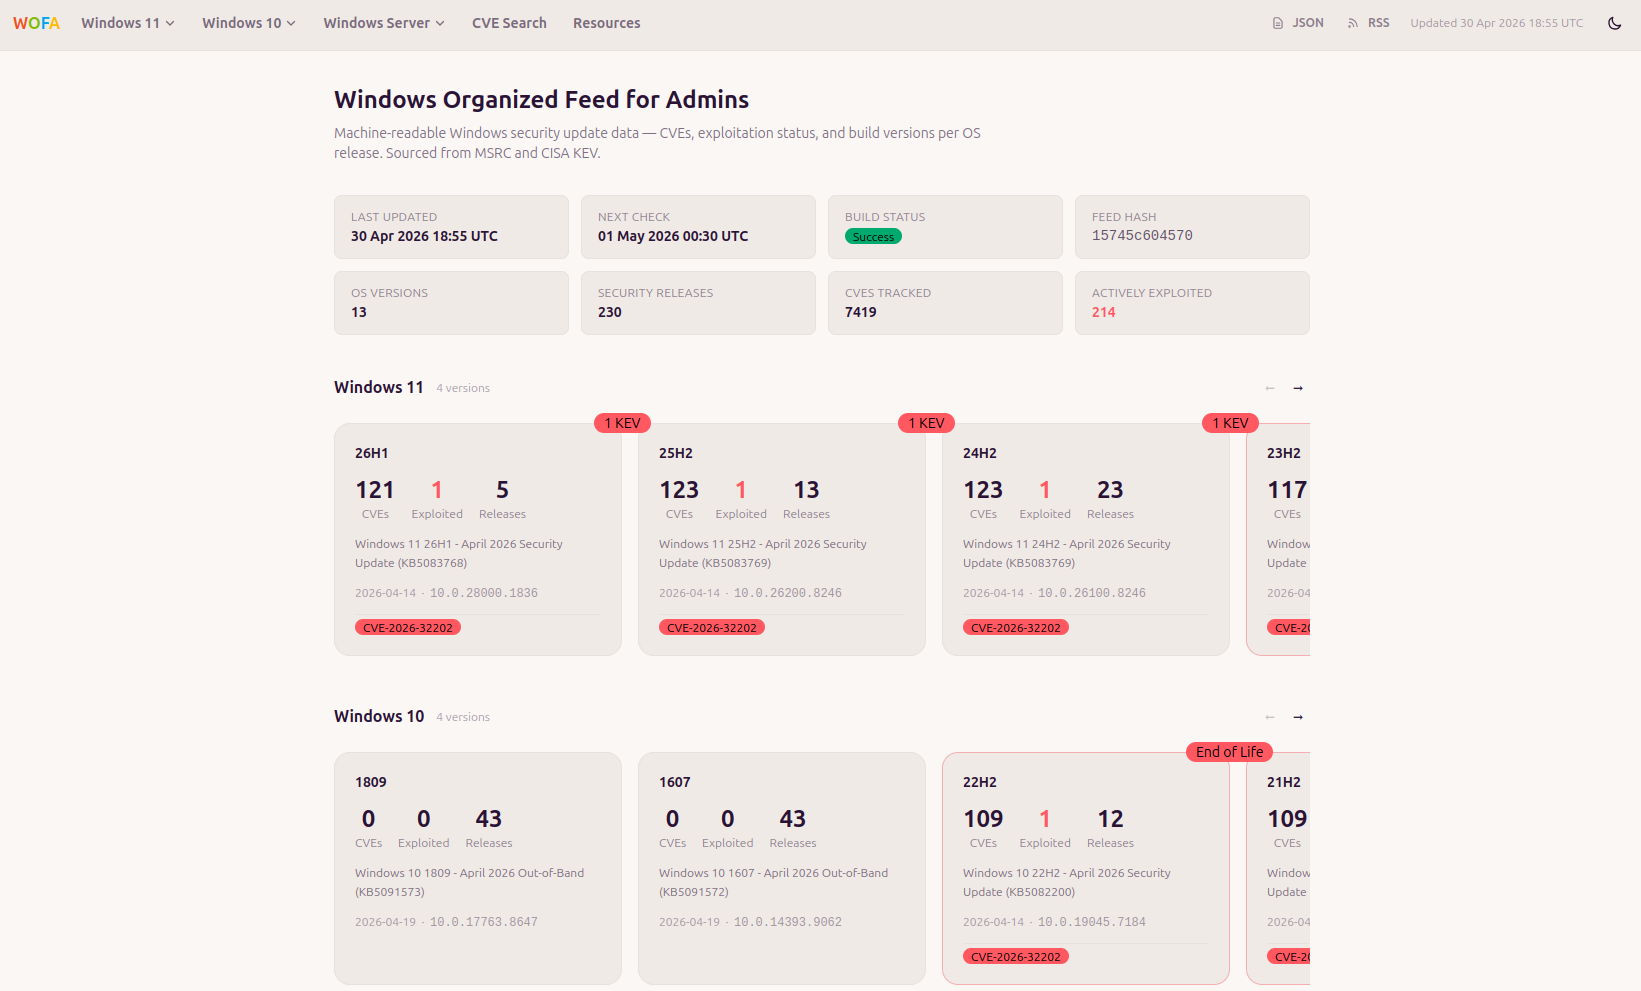
Task: Click build 10.0.28000.1836 in 26H1 card
Action: coord(484,593)
